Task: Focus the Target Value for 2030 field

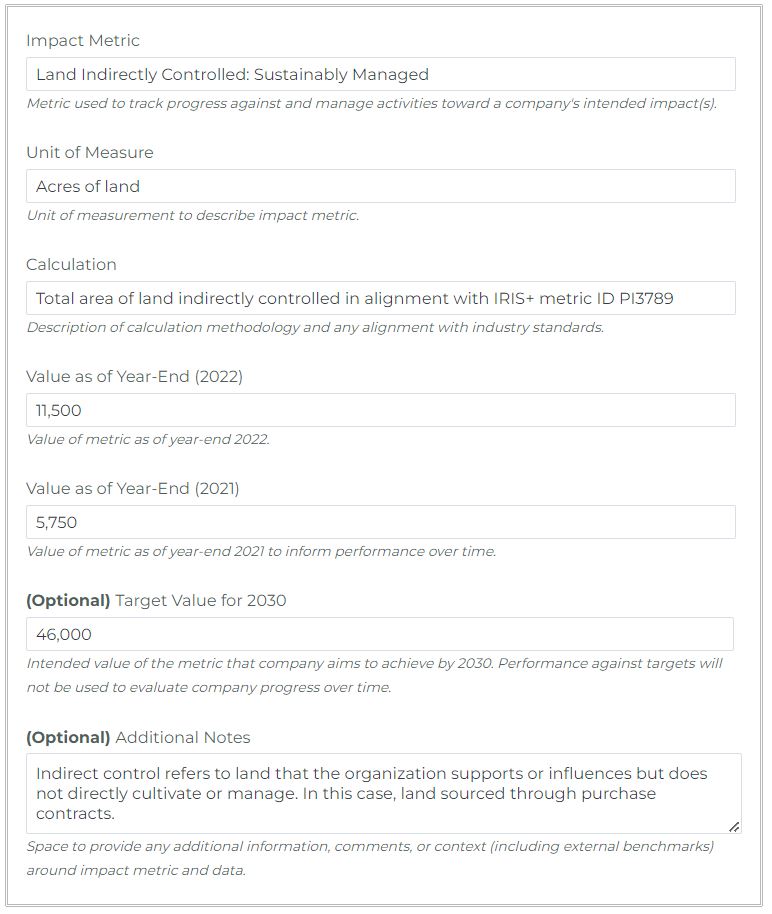Action: 380,634
